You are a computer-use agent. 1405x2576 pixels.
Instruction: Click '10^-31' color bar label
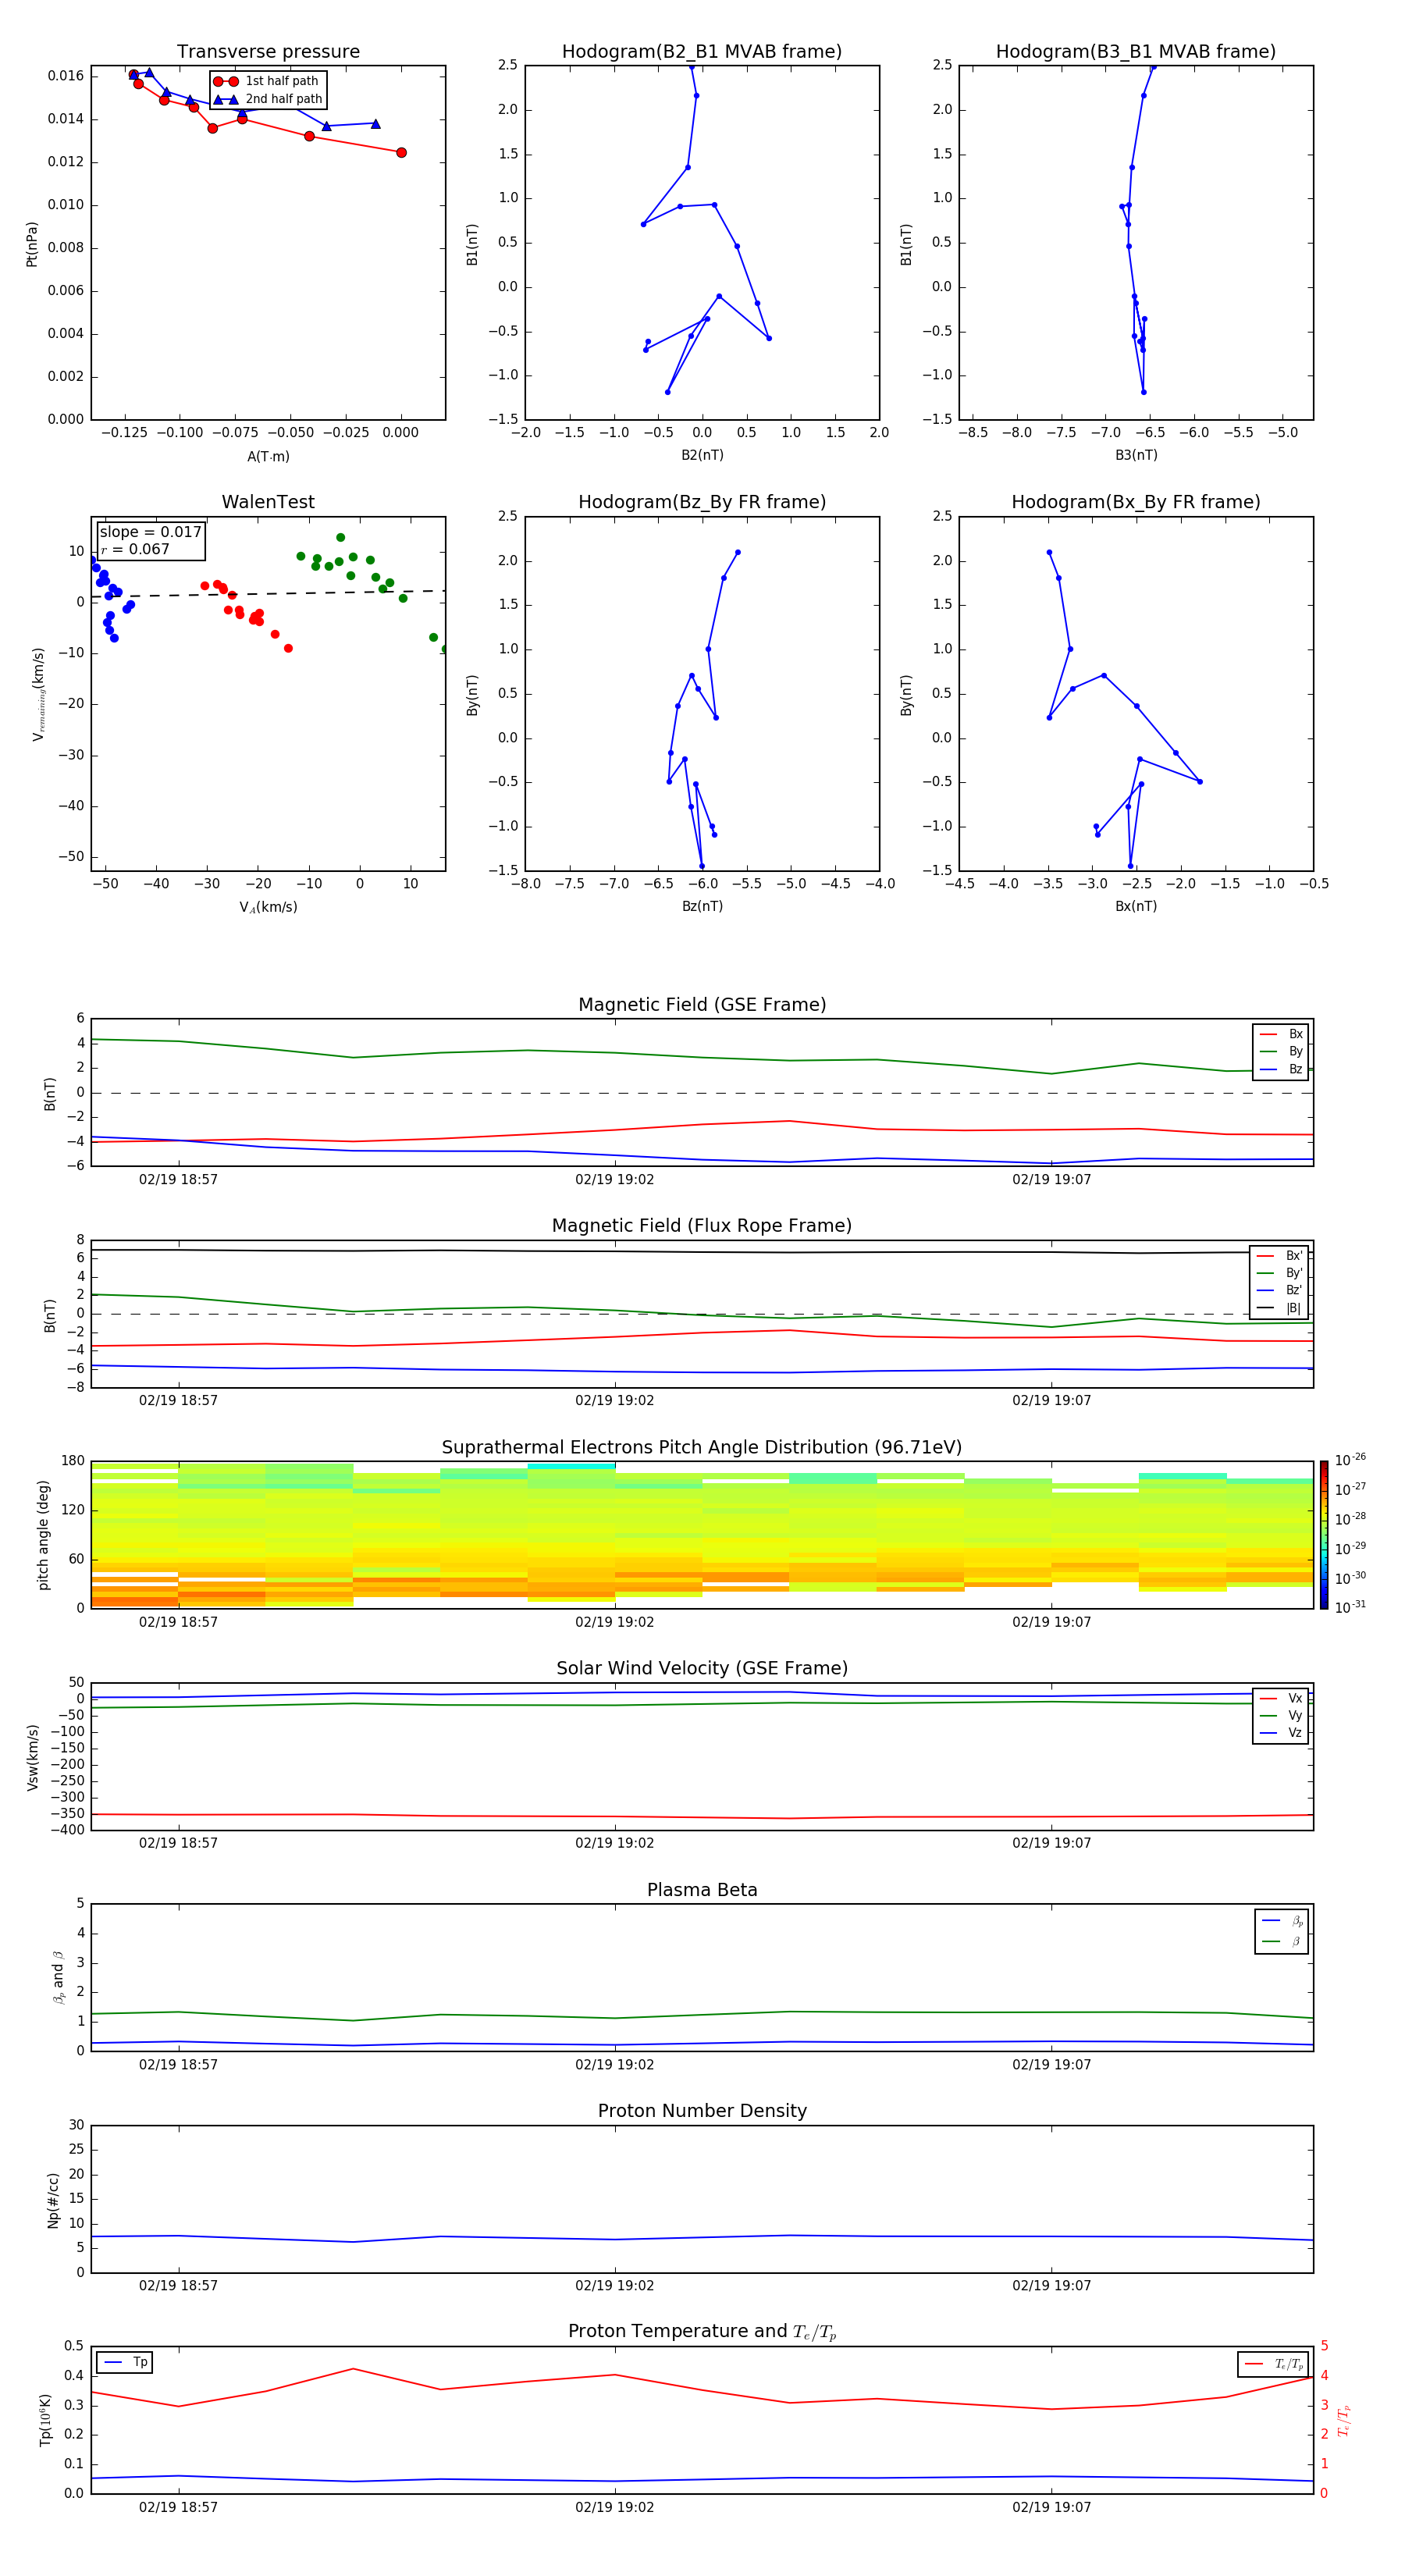pos(1350,1607)
